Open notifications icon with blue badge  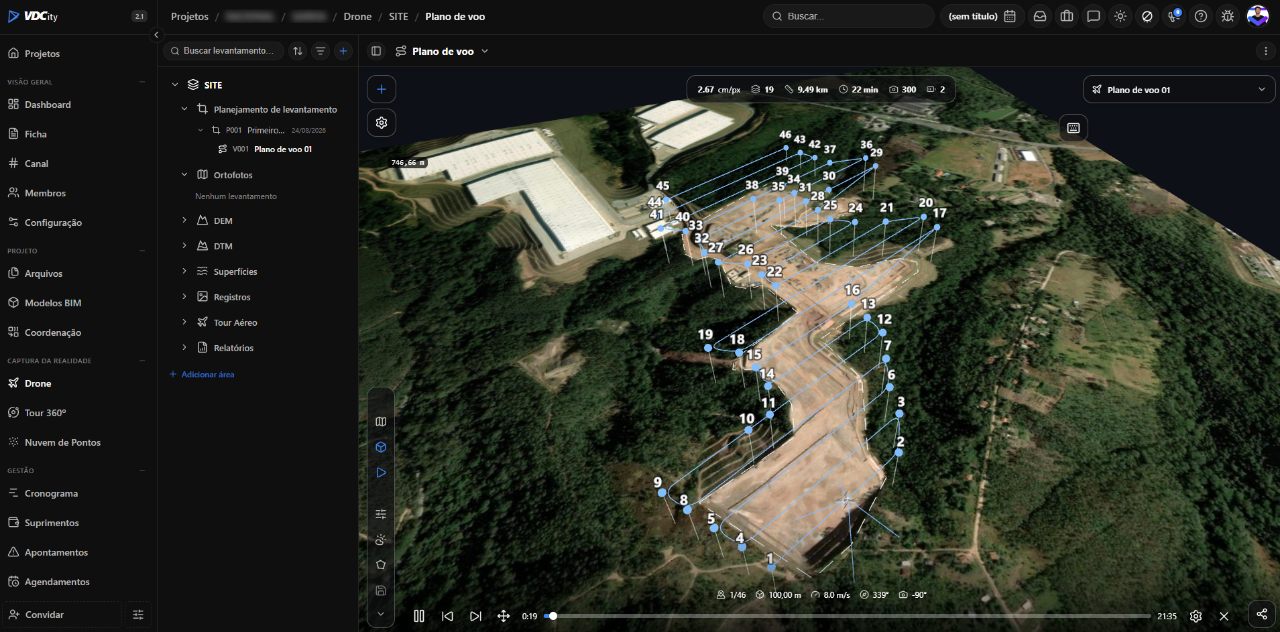1174,16
